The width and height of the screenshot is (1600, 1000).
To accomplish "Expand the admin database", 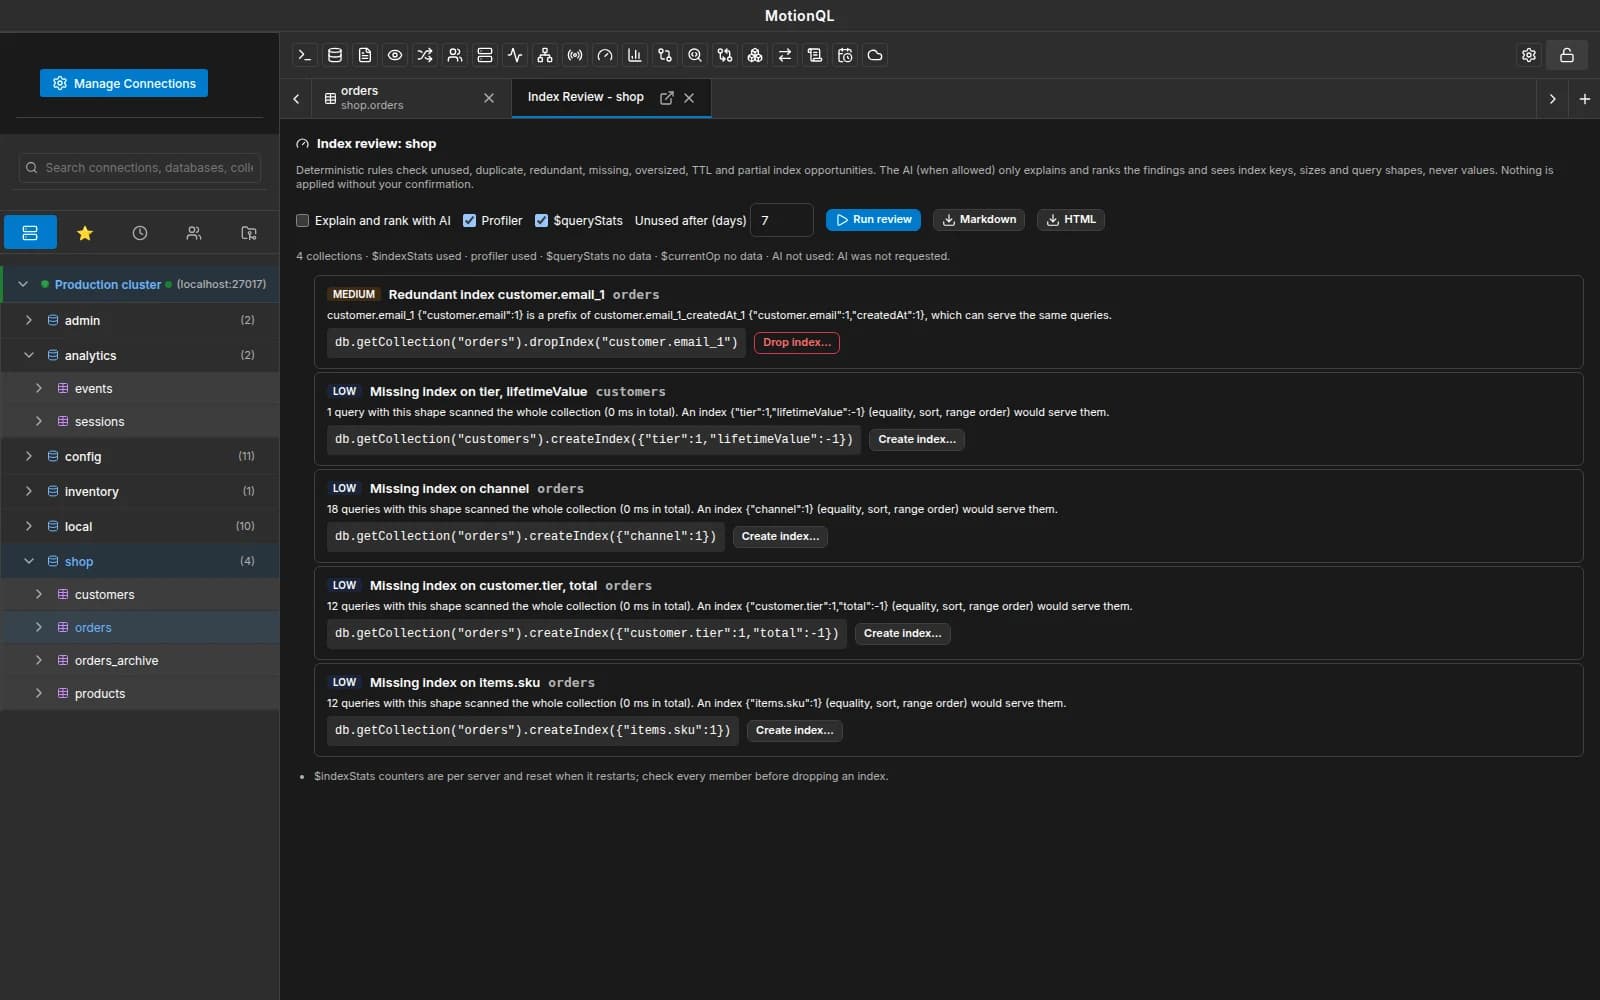I will [x=29, y=320].
